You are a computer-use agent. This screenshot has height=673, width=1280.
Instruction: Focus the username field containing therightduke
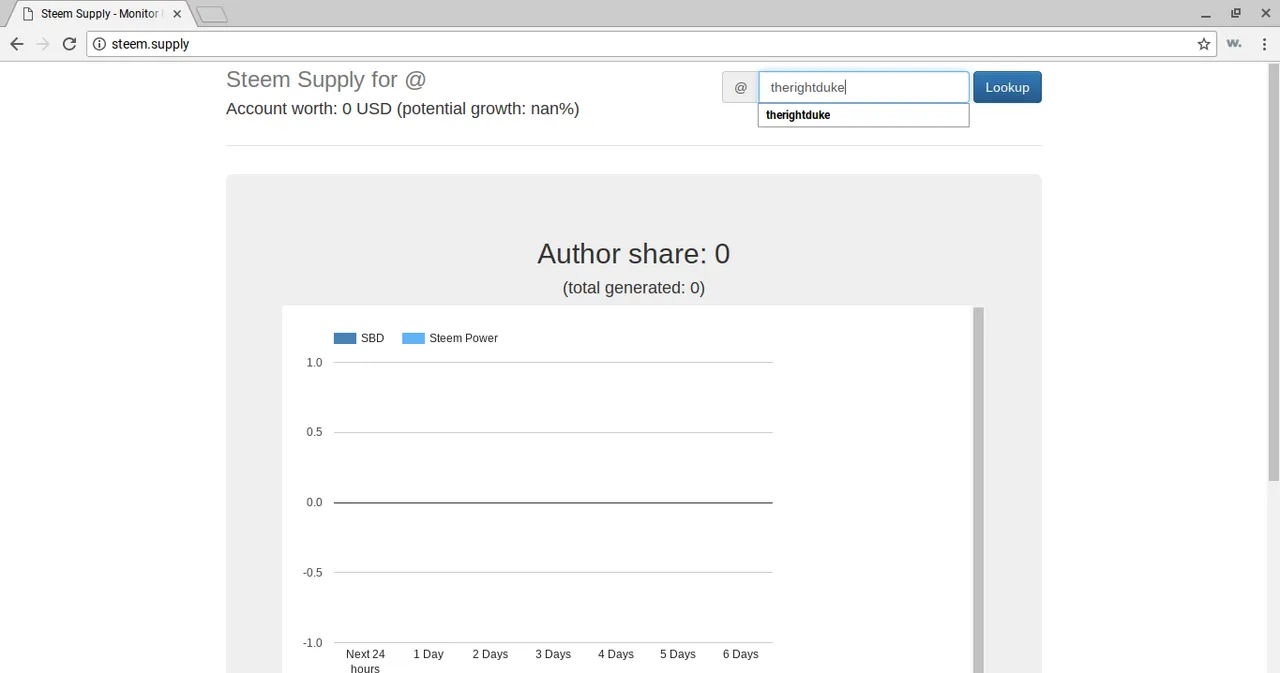[863, 87]
